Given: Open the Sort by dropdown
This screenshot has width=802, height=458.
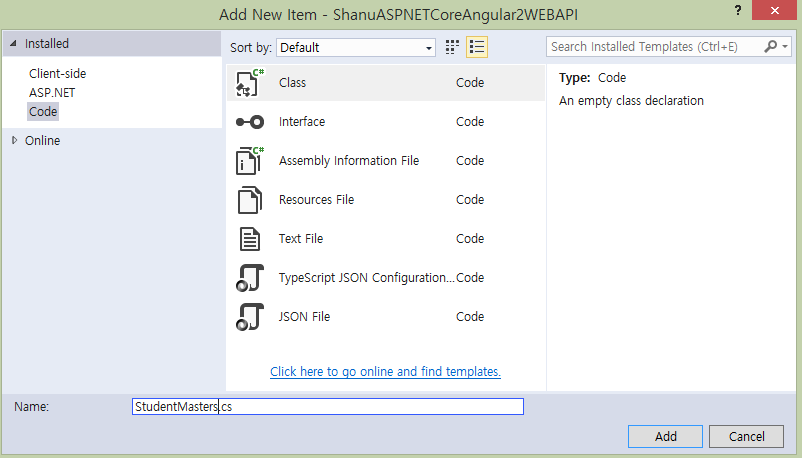Looking at the screenshot, I should click(x=357, y=47).
